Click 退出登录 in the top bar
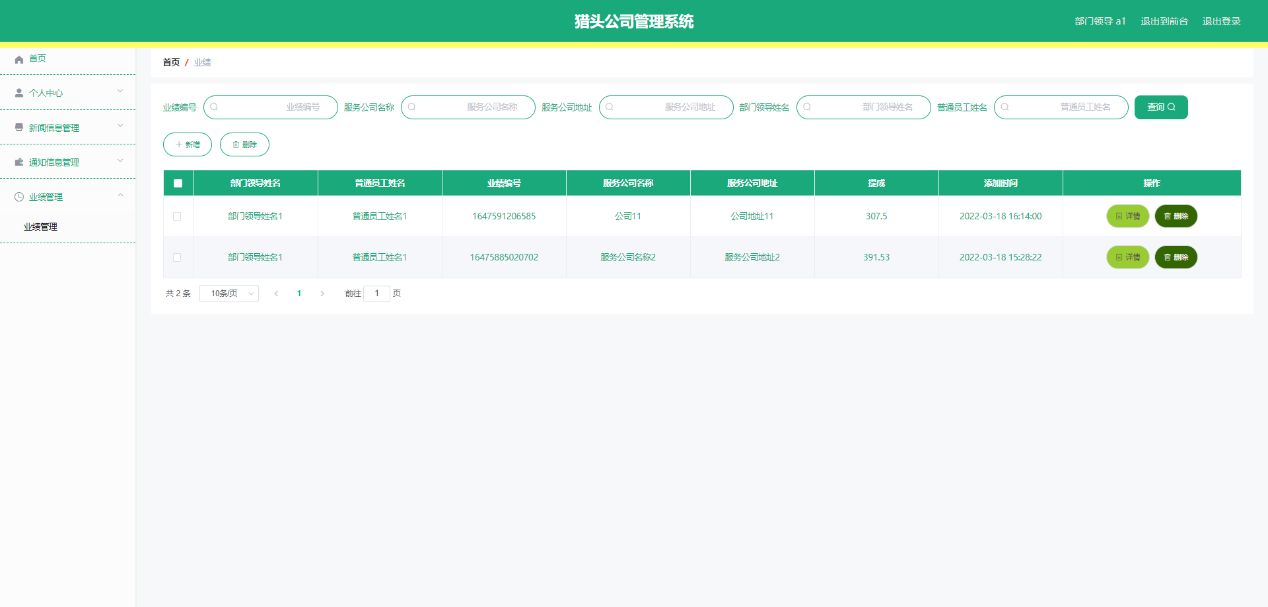Screen dimensions: 1268x607 [x=1221, y=21]
